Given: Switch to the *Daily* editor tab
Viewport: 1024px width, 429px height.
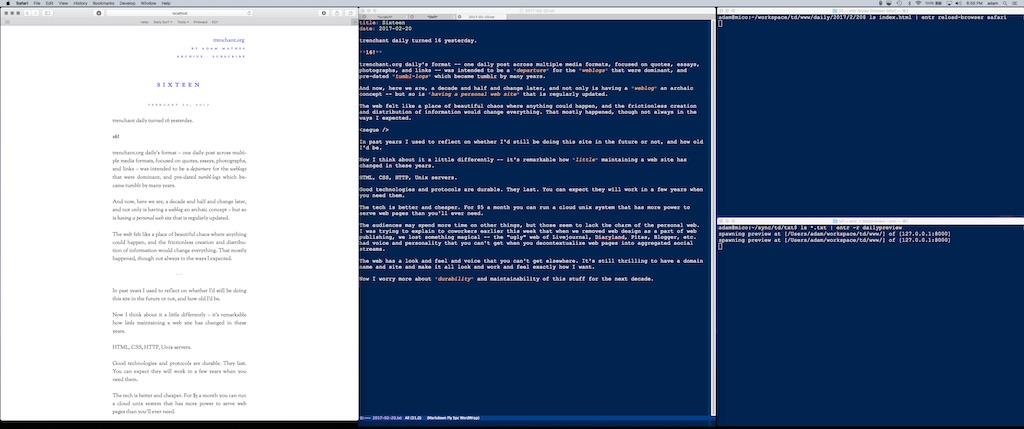Looking at the screenshot, I should (x=433, y=17).
